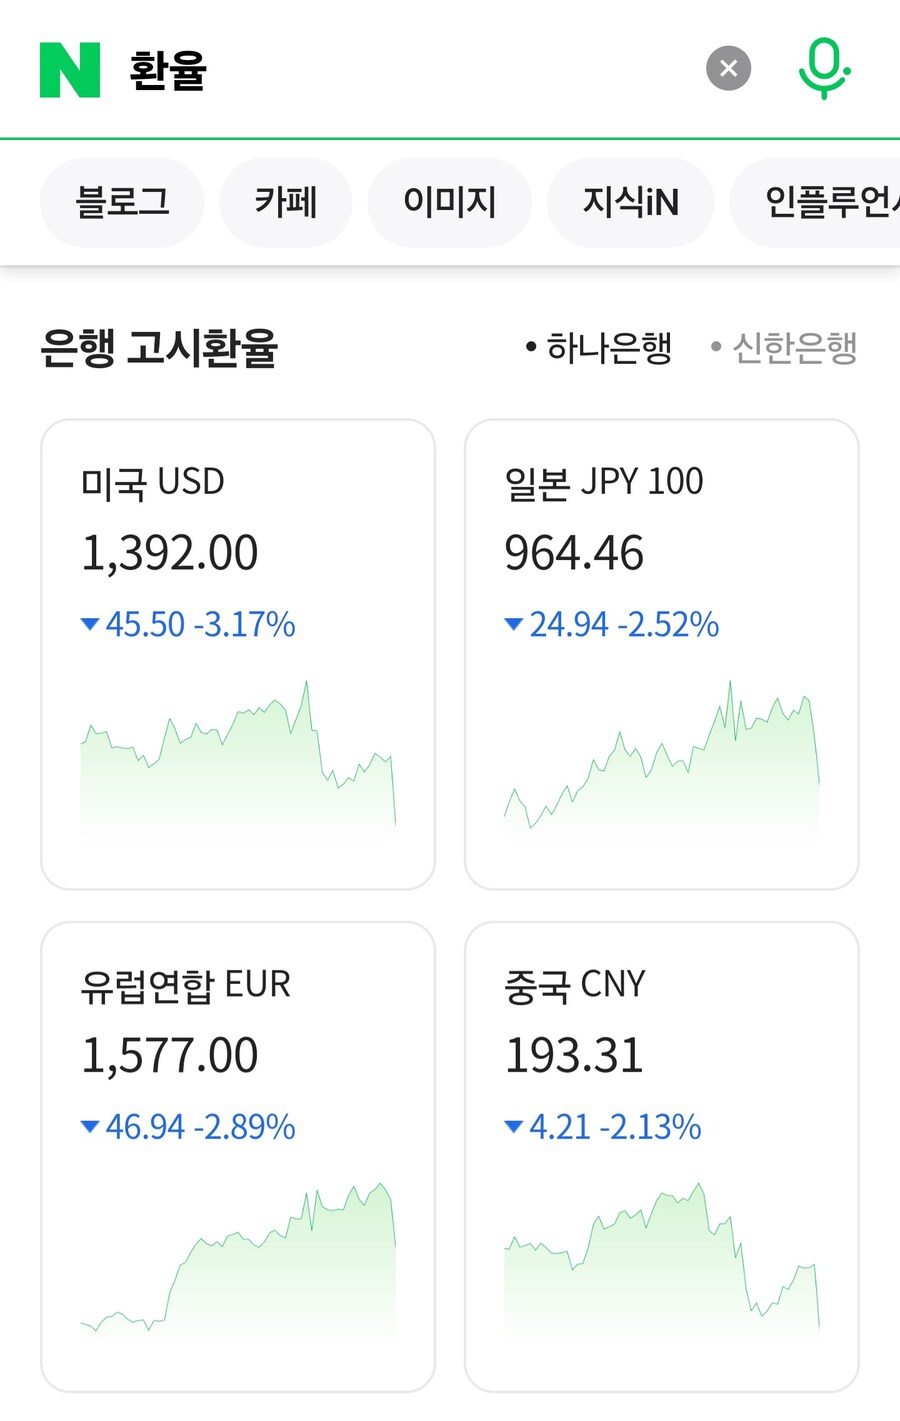
Task: Open Naver home via green N logo
Action: click(70, 70)
